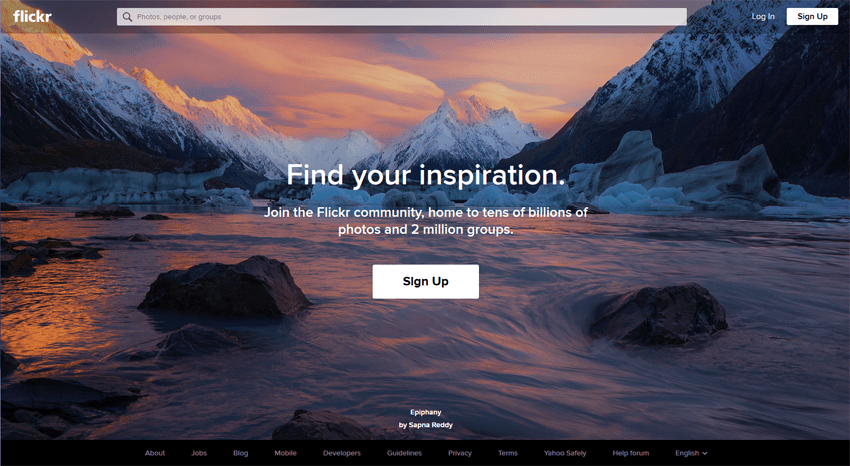Click the Sign Up button in header
This screenshot has height=466, width=850.
click(812, 16)
